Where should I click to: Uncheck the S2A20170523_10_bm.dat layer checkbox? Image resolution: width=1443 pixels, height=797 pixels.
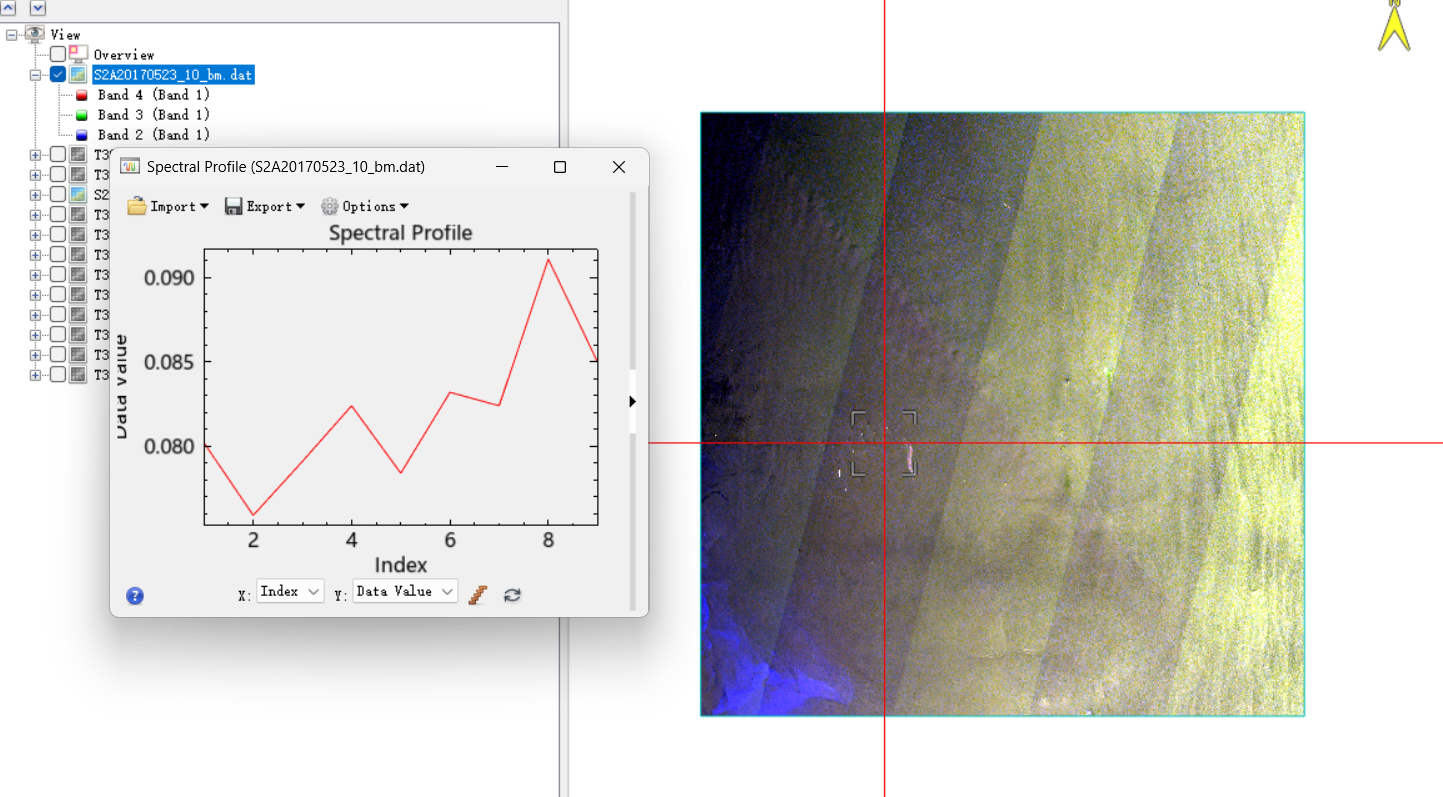click(58, 74)
